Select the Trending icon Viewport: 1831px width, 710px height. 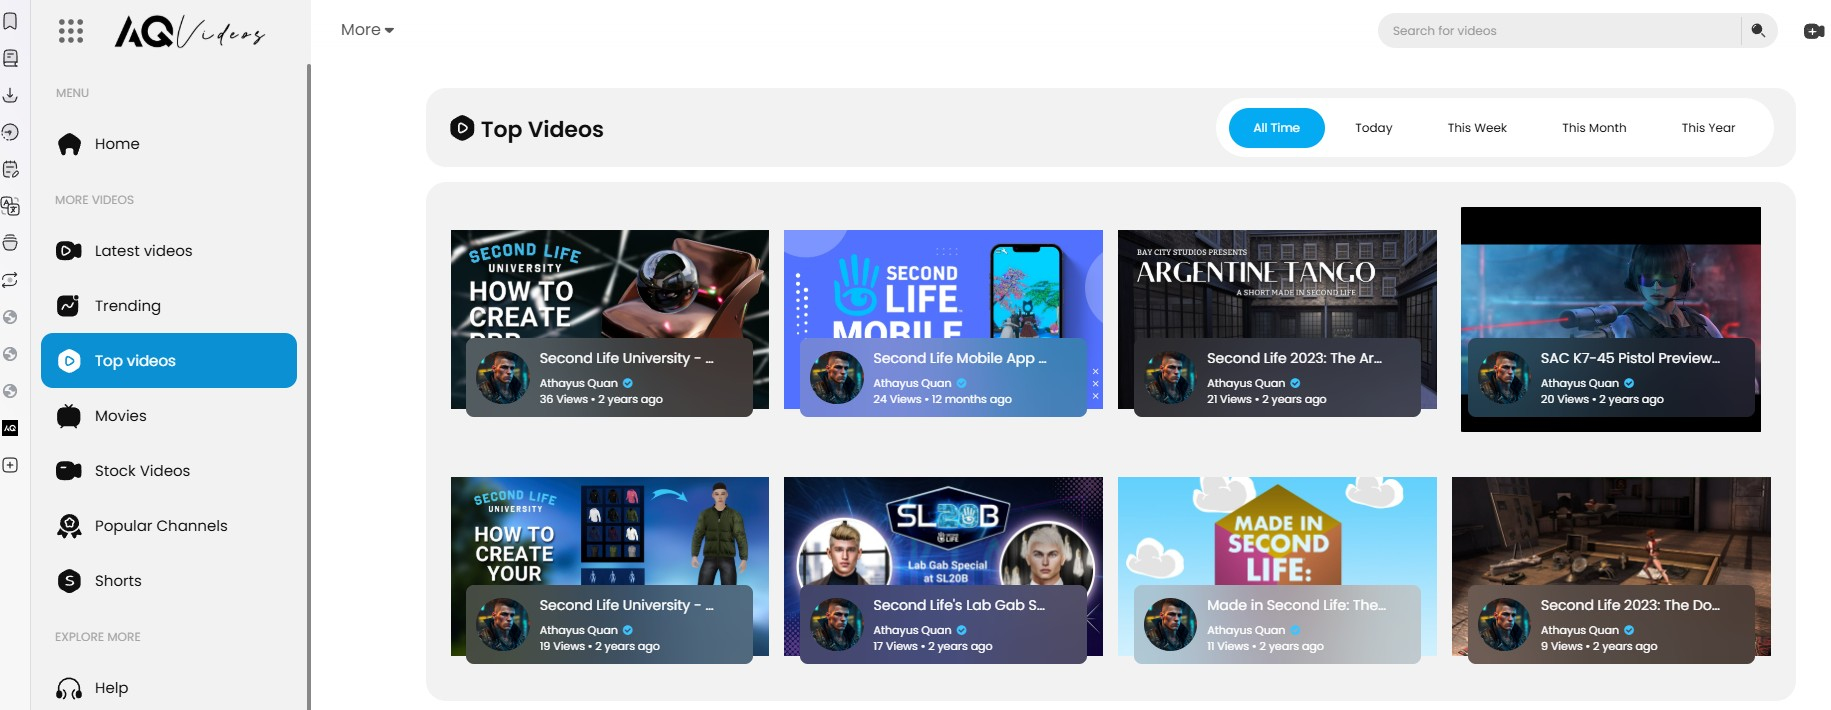tap(69, 306)
